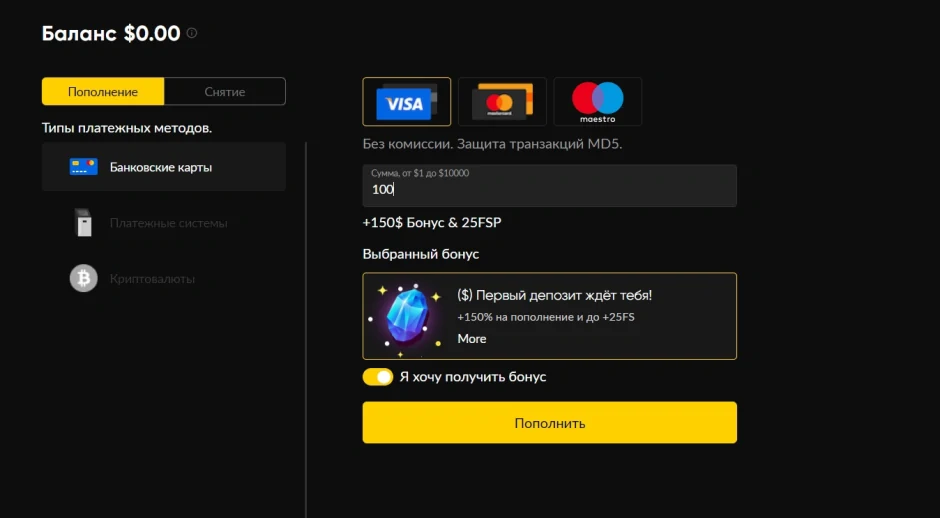Image resolution: width=940 pixels, height=518 pixels.
Task: Open the Банковские карты text label
Action: tap(161, 167)
